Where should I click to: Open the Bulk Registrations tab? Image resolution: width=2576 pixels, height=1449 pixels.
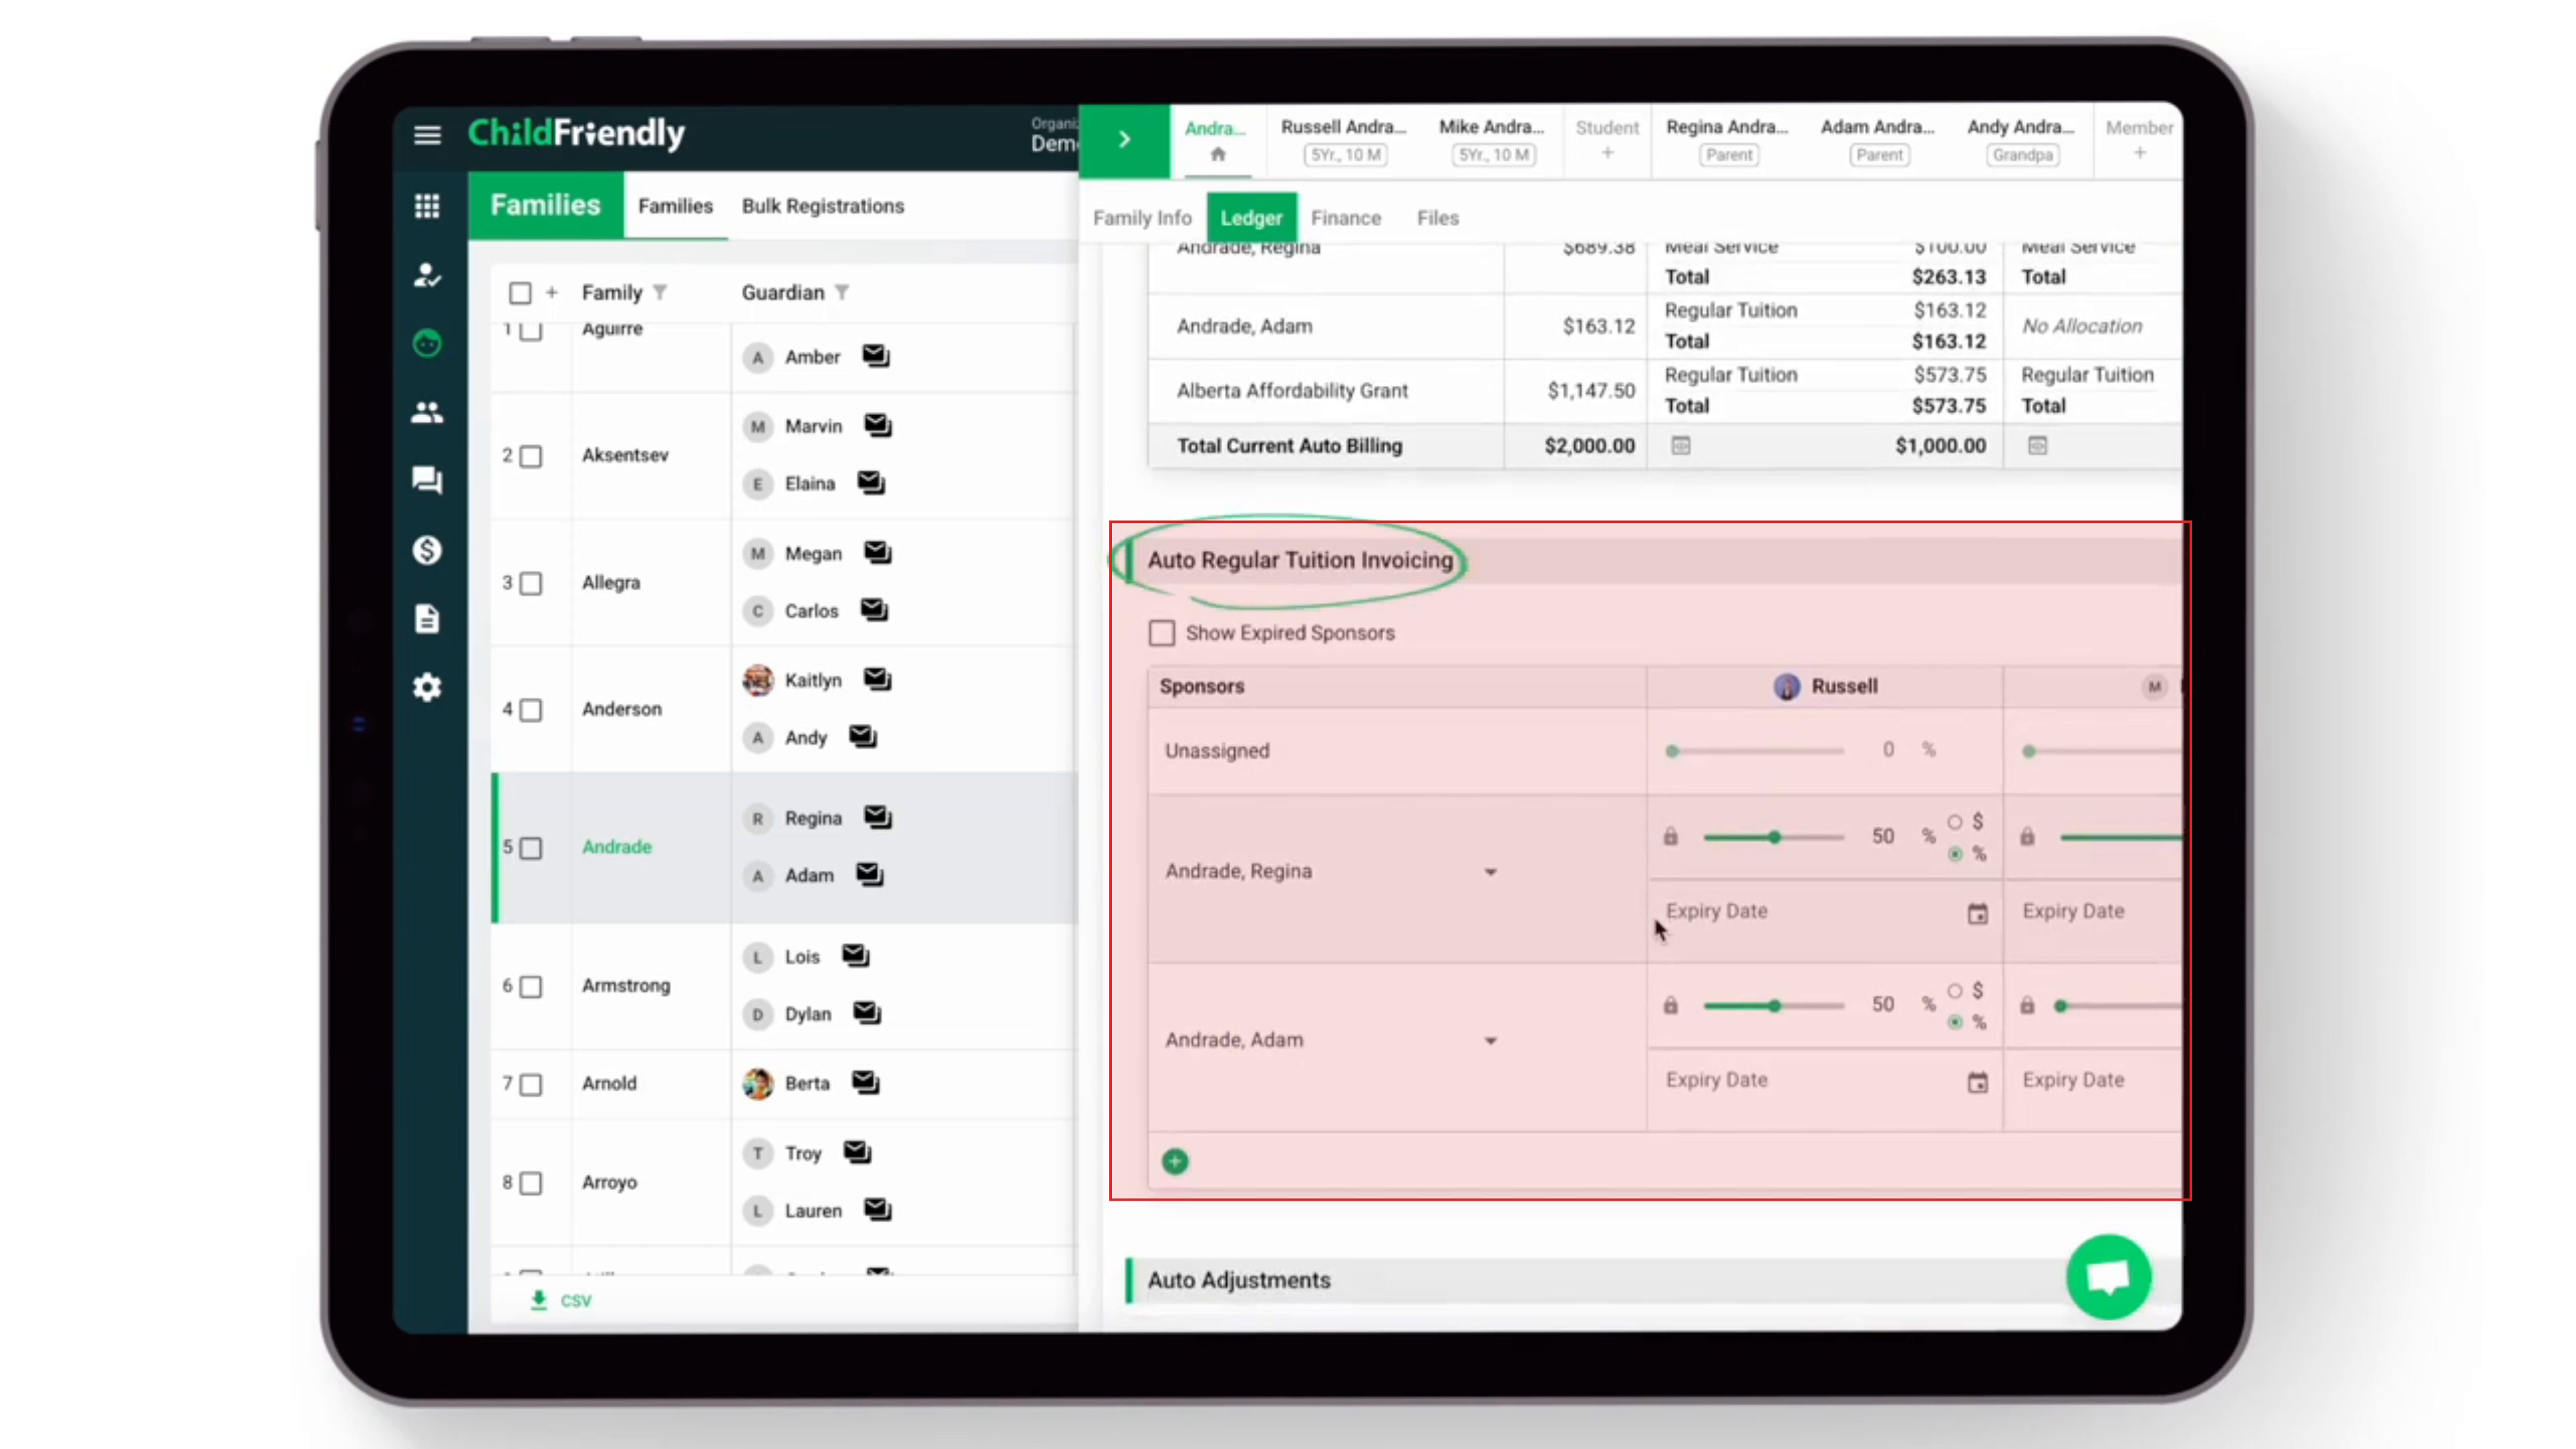click(x=822, y=205)
